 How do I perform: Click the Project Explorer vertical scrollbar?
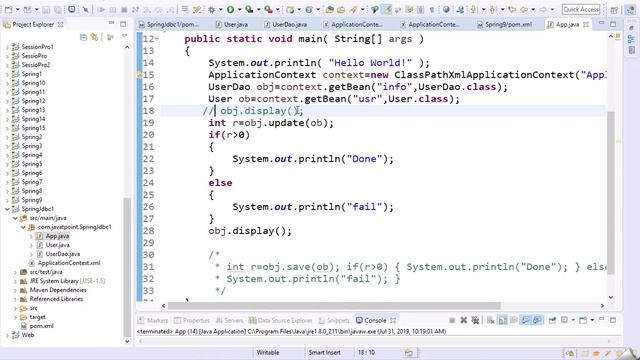(x=127, y=267)
